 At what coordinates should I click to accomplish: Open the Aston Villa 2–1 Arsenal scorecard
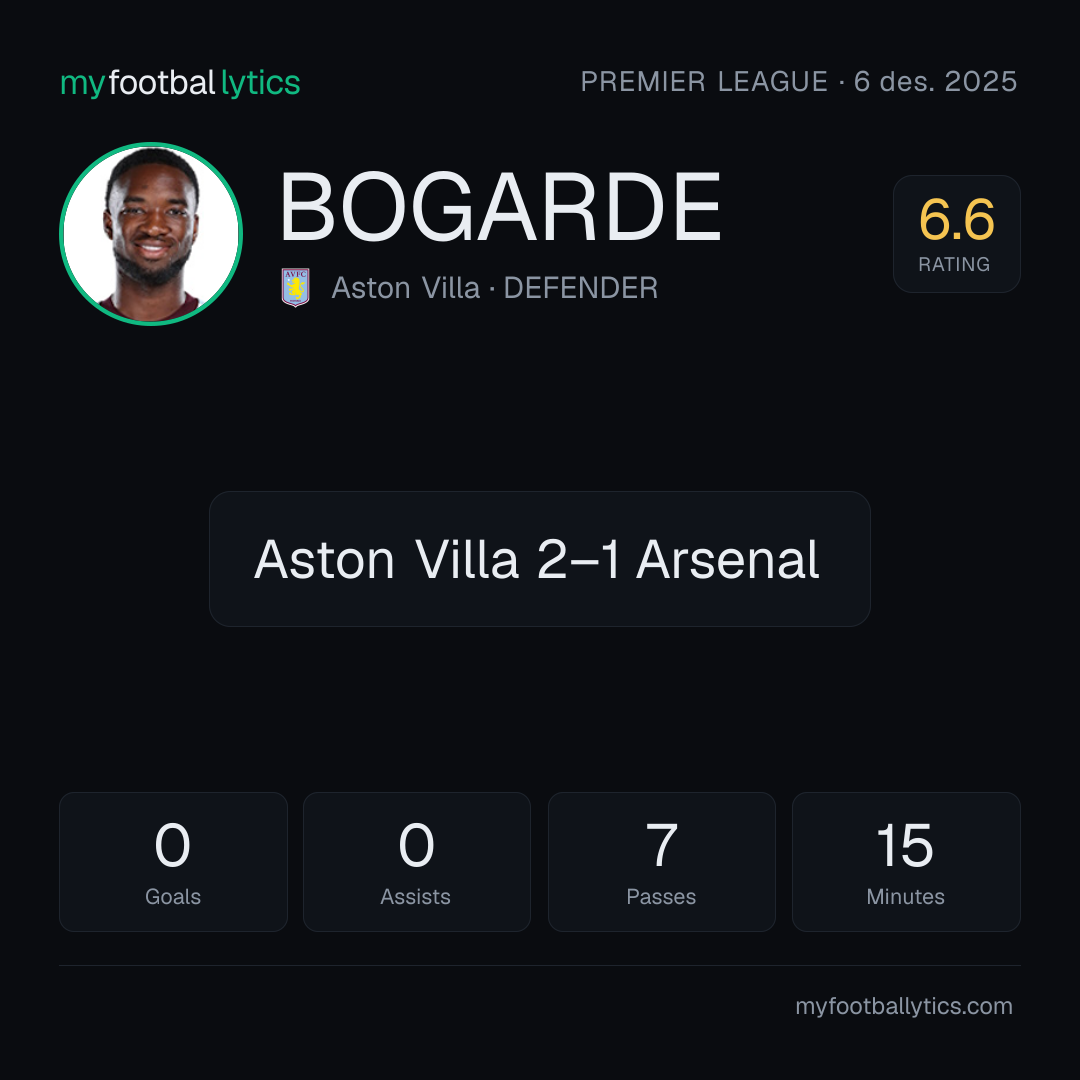540,559
